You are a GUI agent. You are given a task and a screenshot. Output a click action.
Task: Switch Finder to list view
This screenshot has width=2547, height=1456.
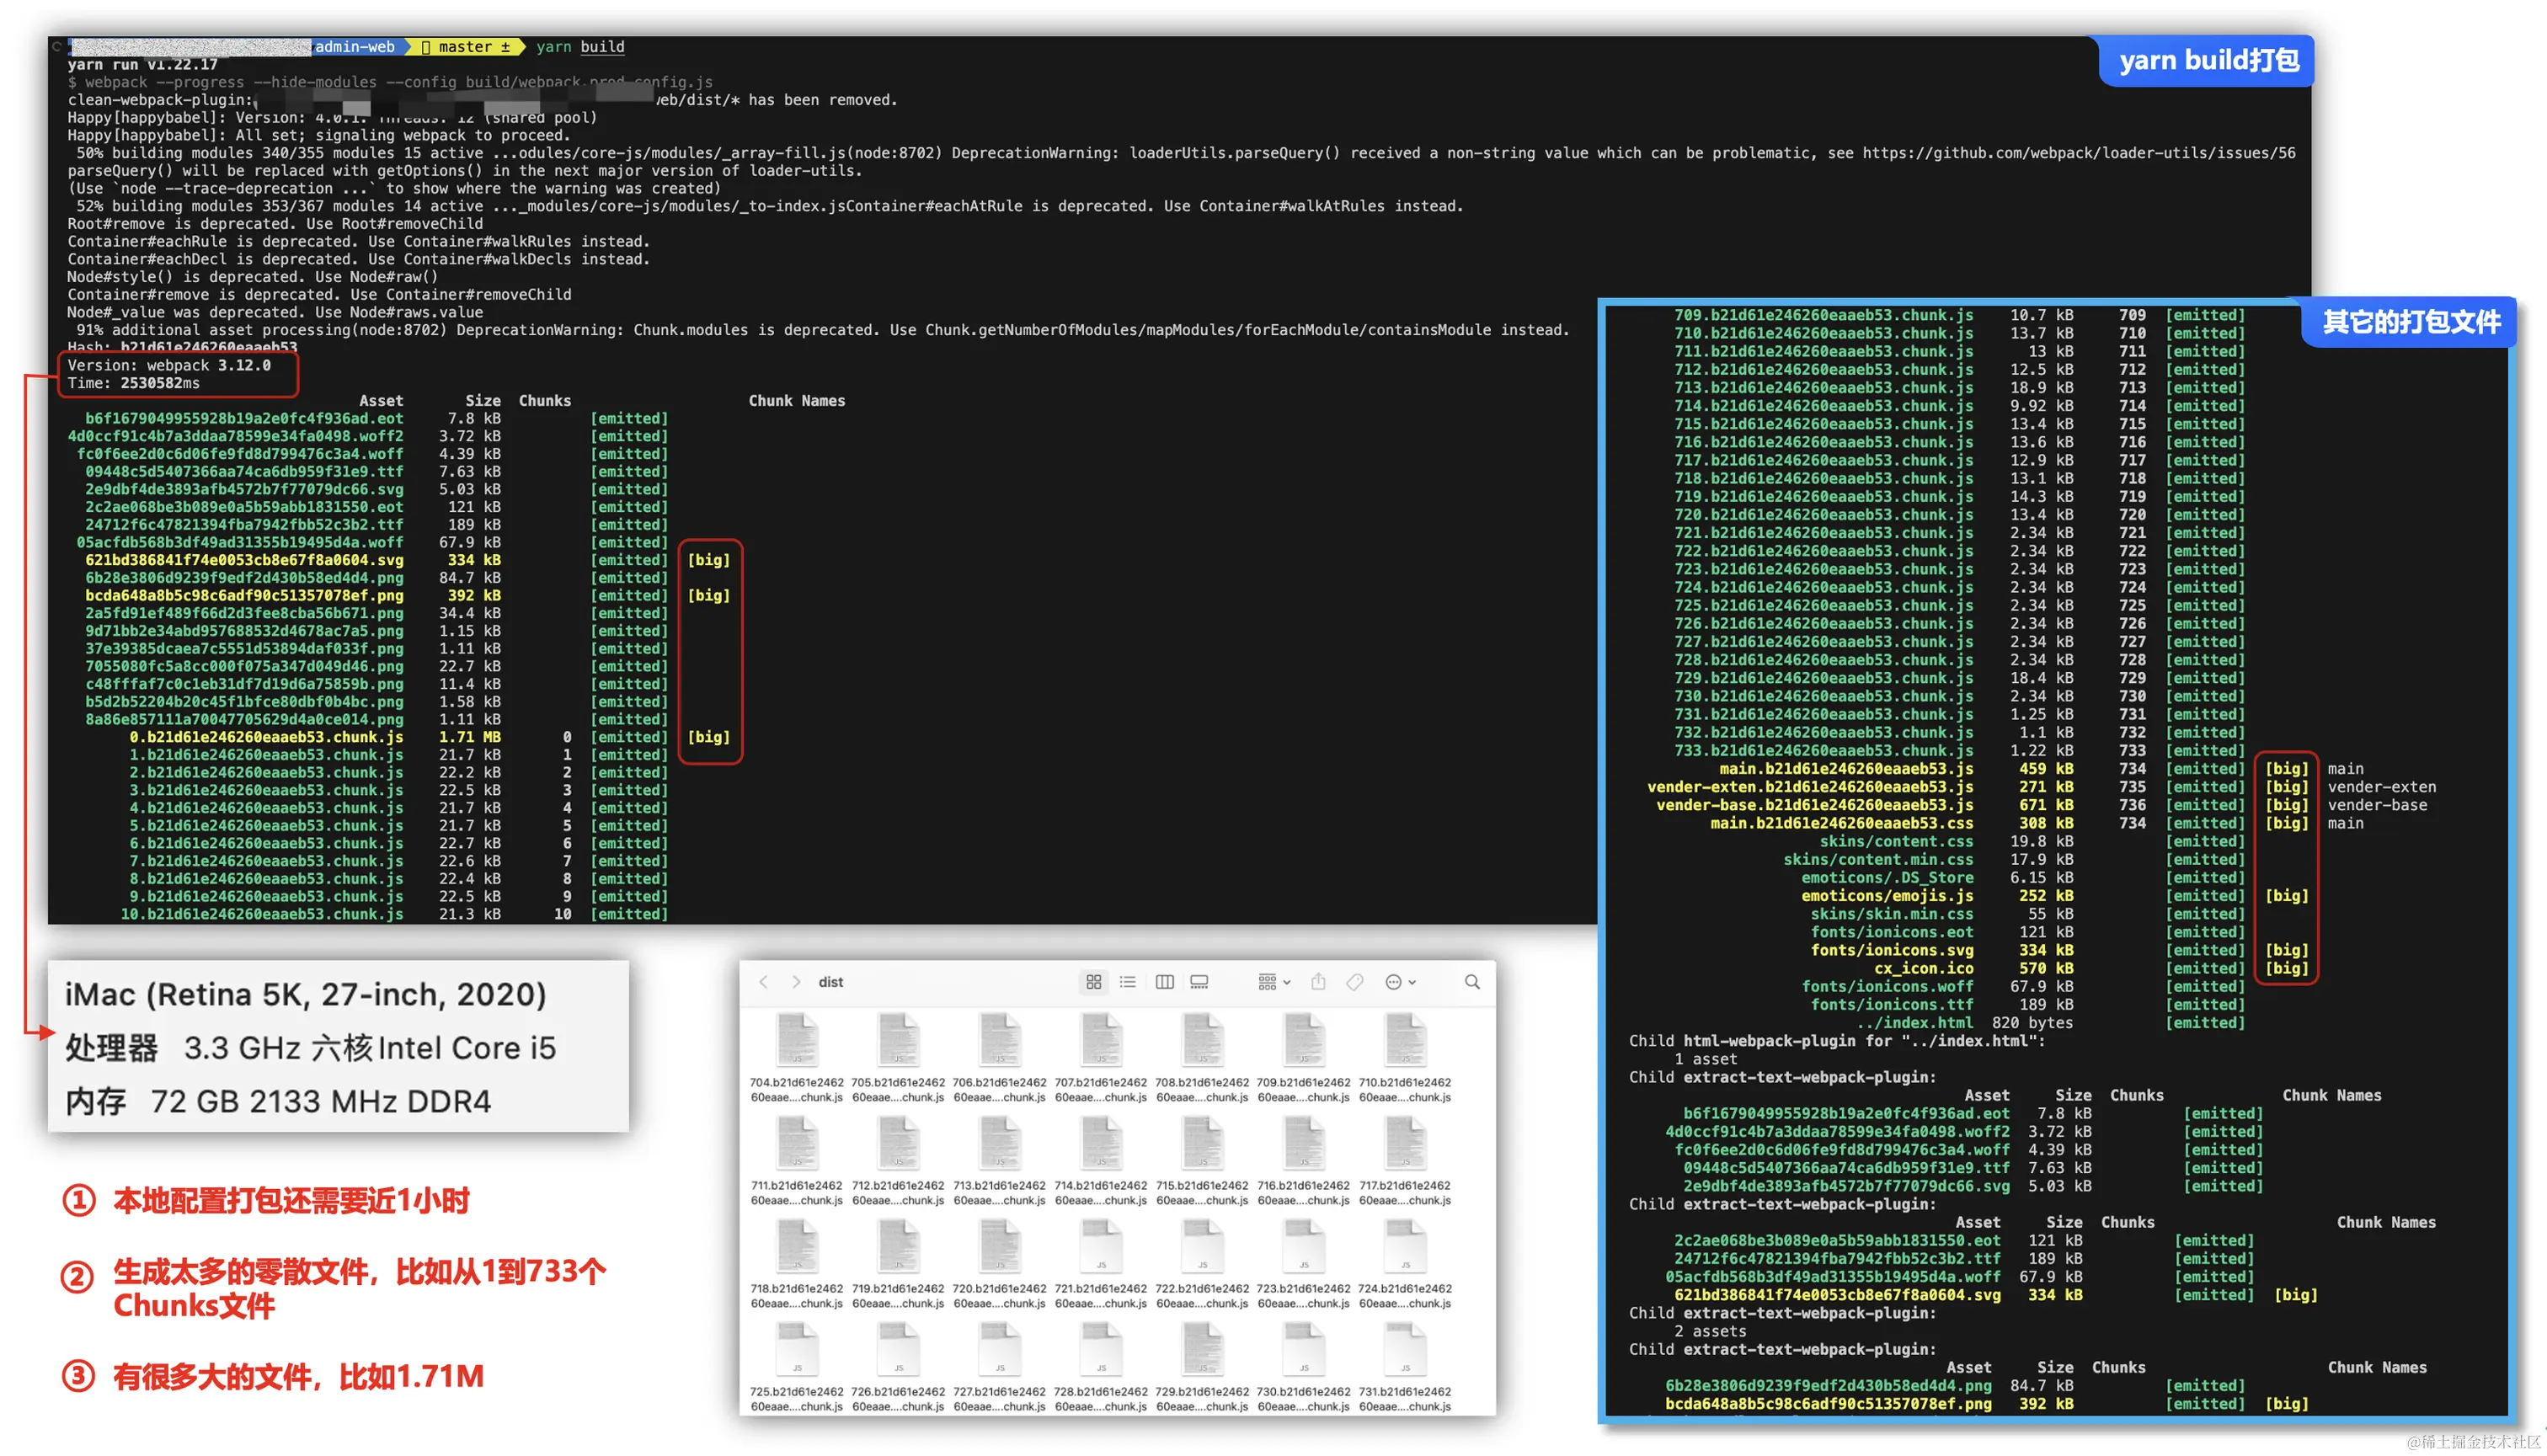[1128, 982]
